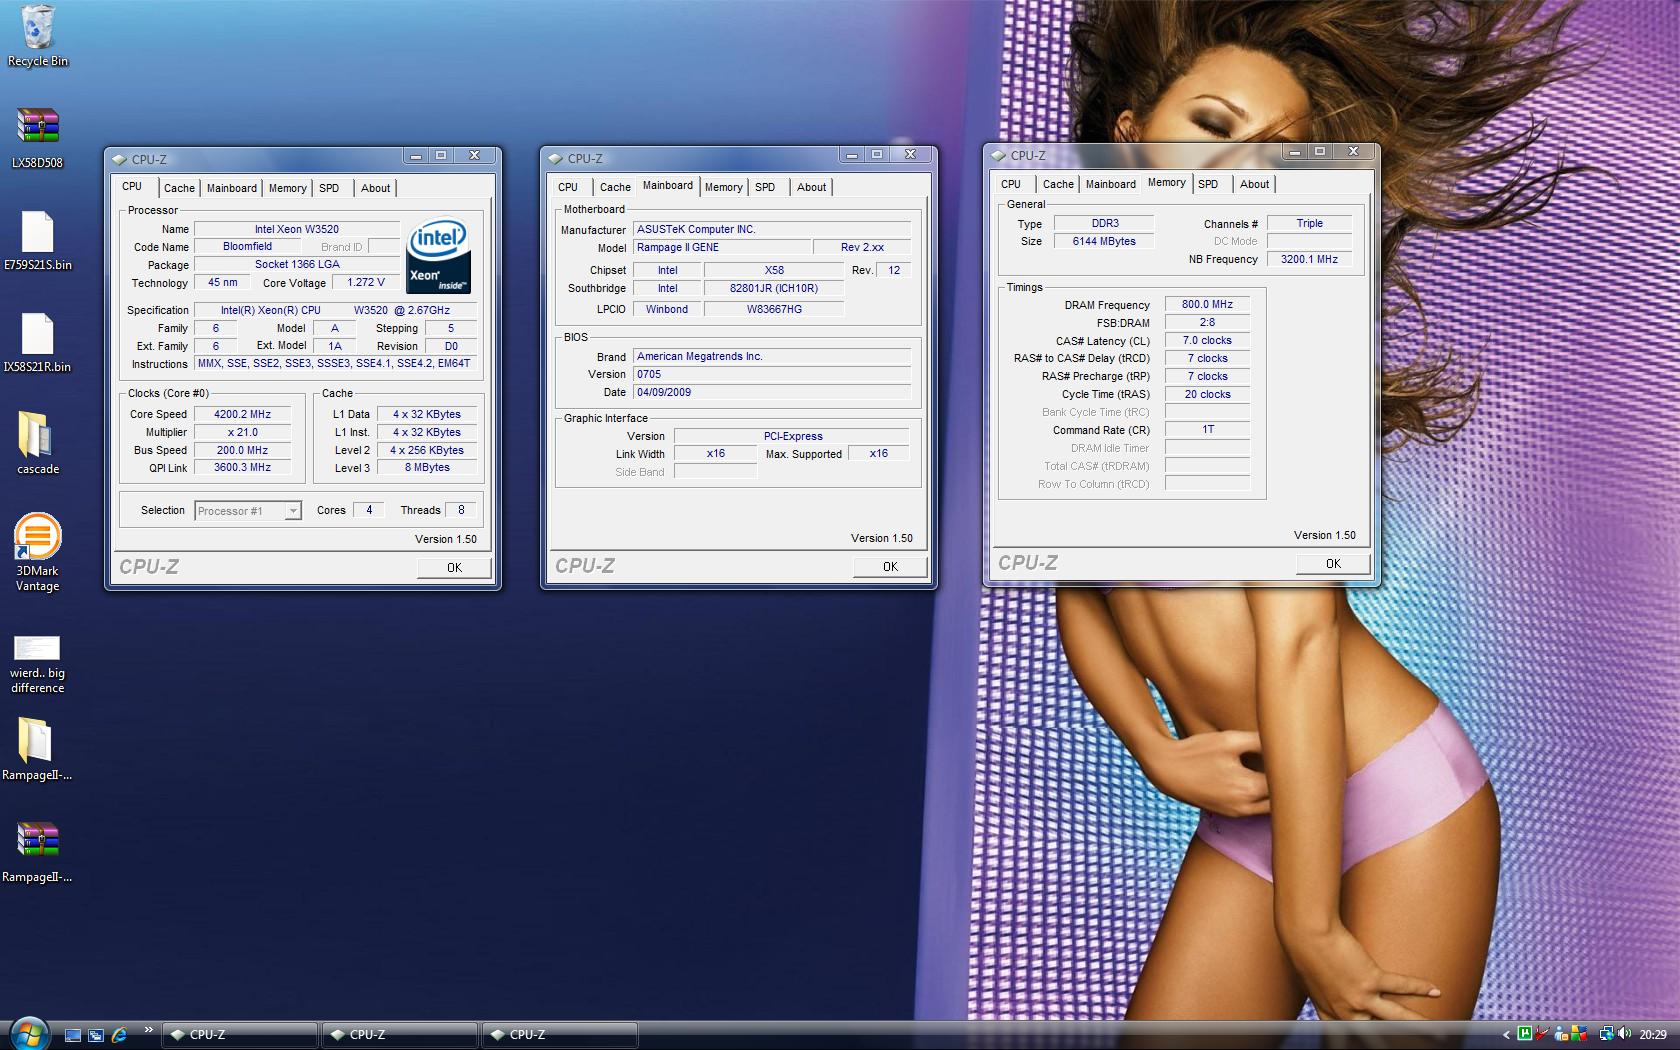
Task: Click the BIOS date 04/09/2009 field
Action: [x=771, y=393]
